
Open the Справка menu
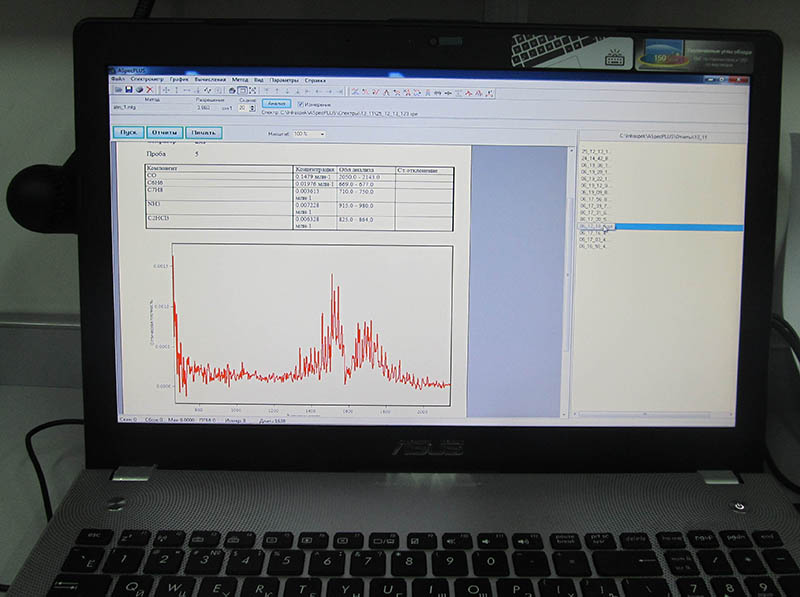pyautogui.click(x=315, y=81)
